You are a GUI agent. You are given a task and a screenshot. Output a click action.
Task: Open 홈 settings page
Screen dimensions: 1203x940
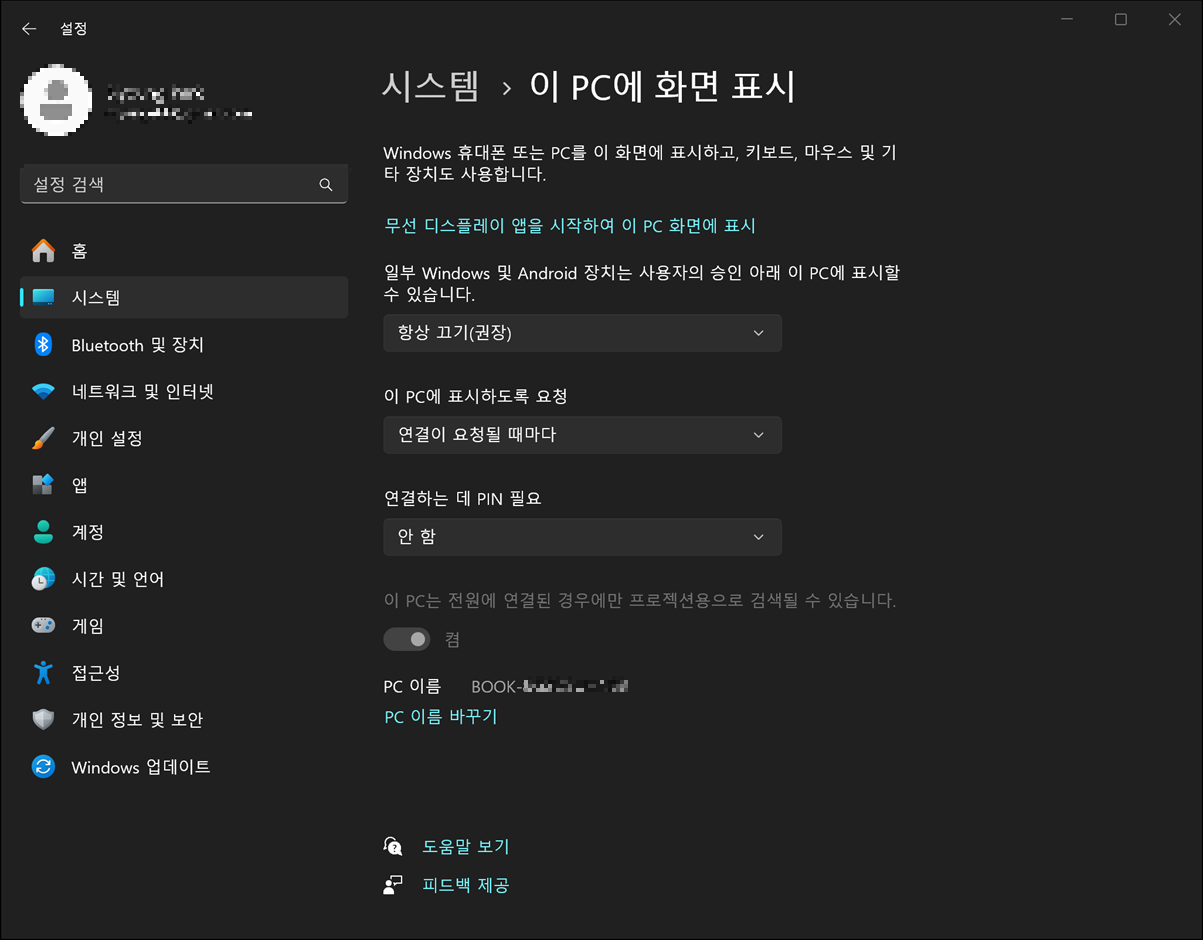[184, 251]
